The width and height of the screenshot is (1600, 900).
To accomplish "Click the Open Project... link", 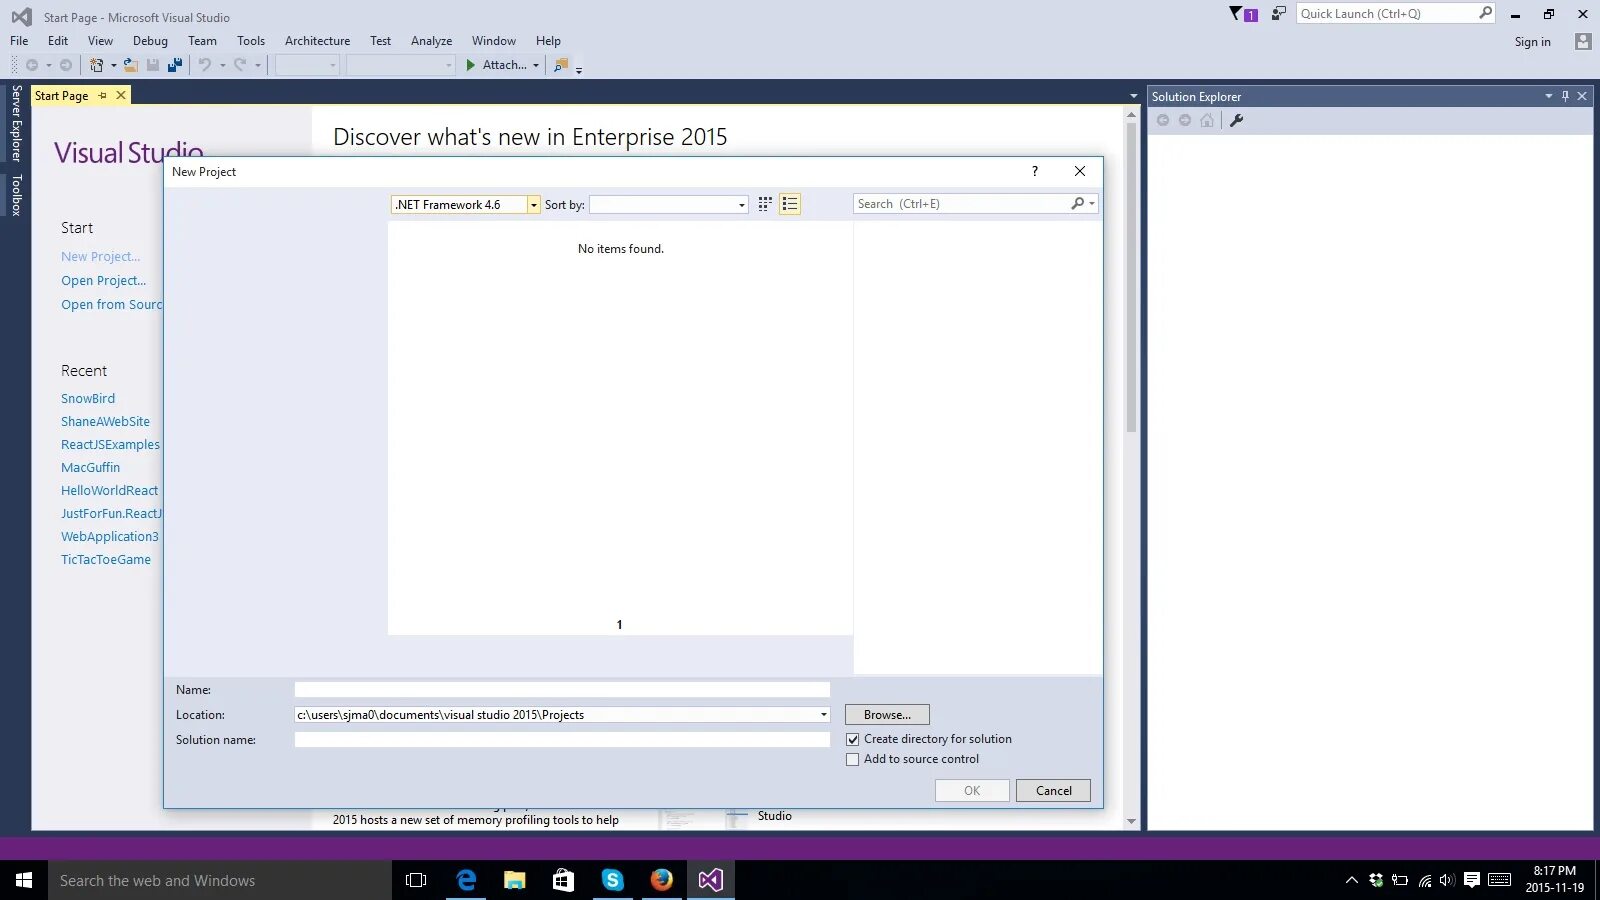I will [103, 281].
